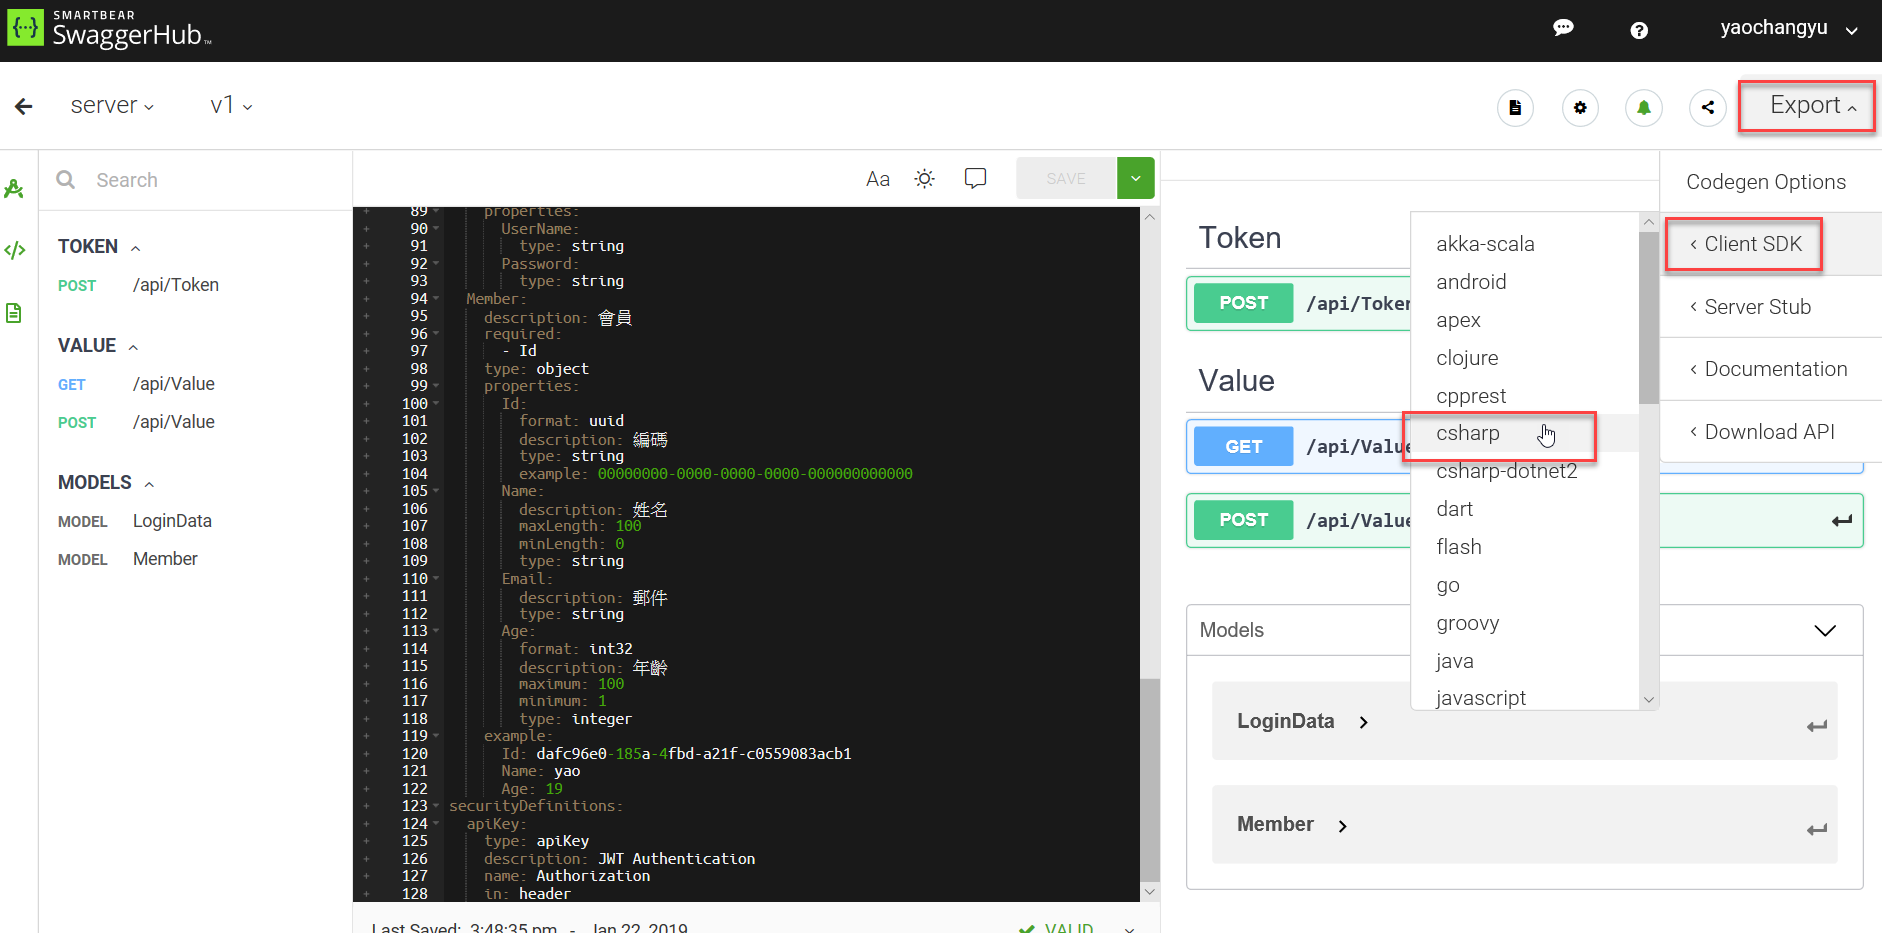Open comments with the speech bubble icon
This screenshot has height=933, width=1882.
pos(1565,28)
